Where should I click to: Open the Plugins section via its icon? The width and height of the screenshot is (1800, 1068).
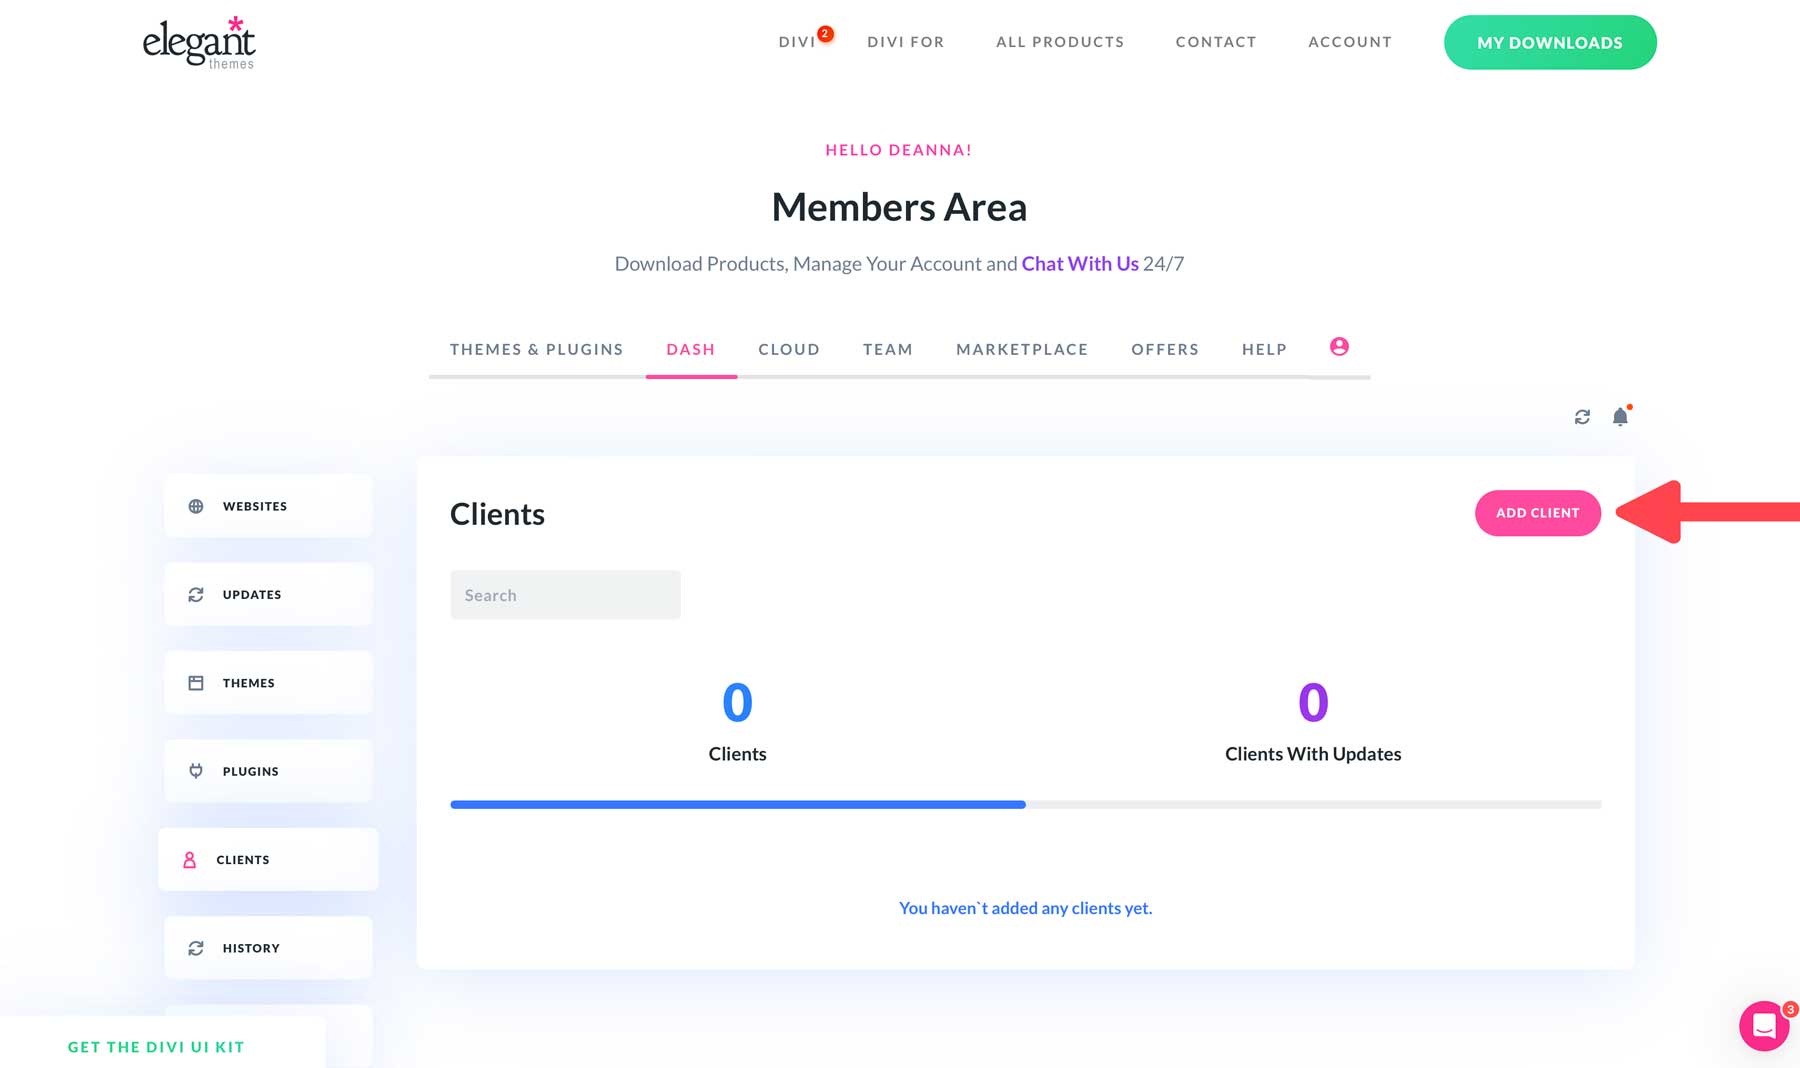[x=196, y=770]
